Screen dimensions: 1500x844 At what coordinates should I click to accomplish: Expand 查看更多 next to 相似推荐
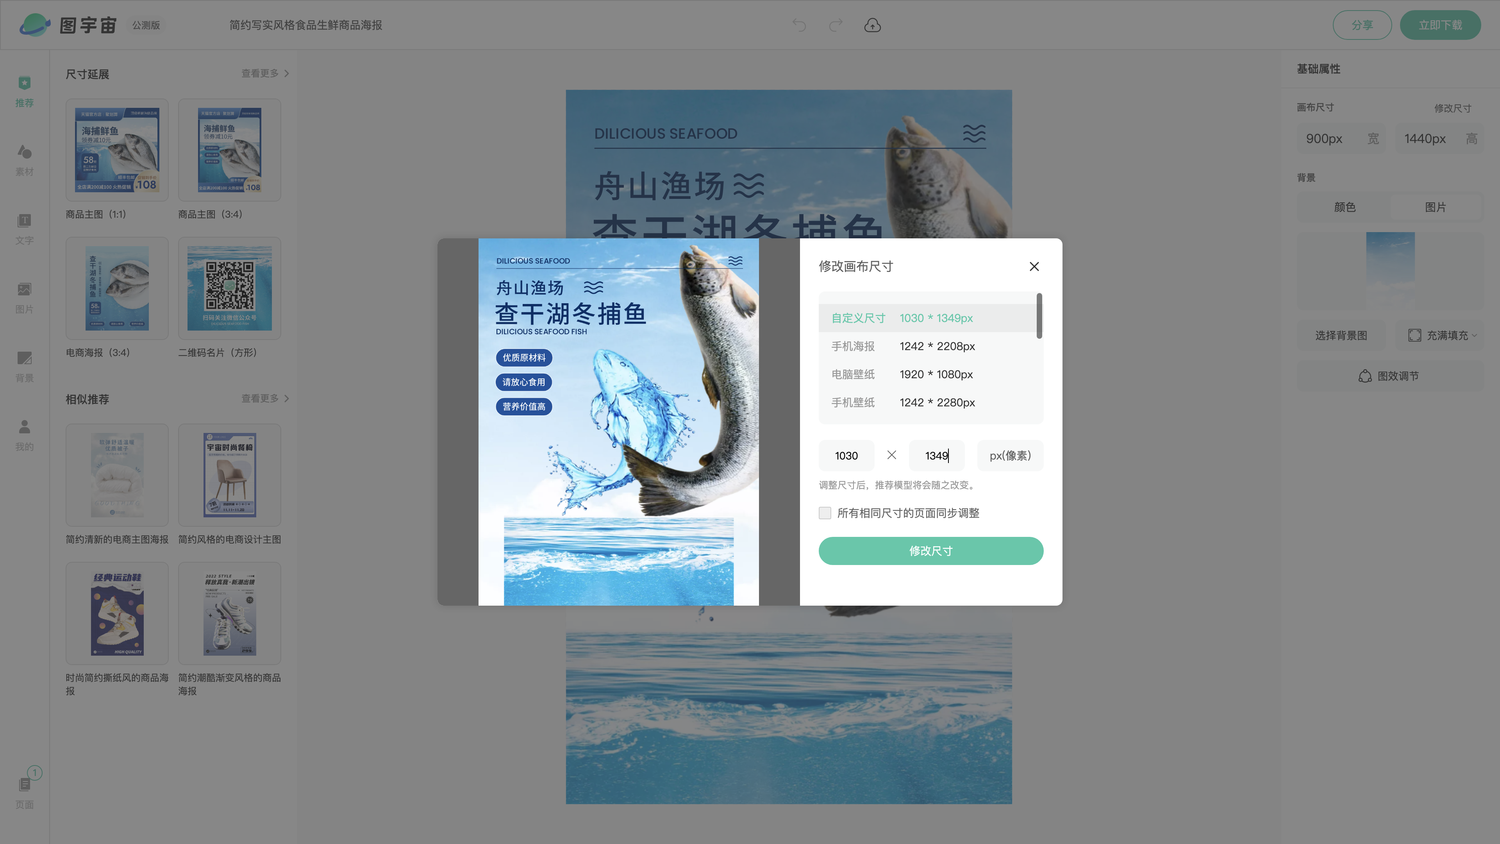265,399
